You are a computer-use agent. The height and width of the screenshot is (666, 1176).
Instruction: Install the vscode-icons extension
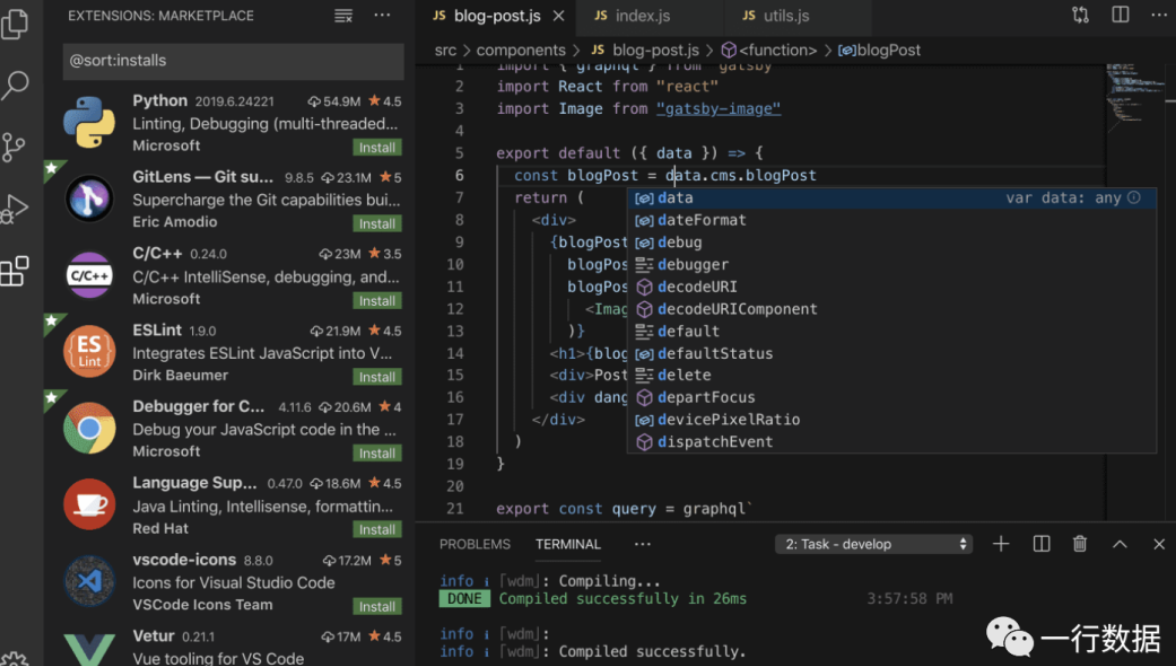[377, 606]
